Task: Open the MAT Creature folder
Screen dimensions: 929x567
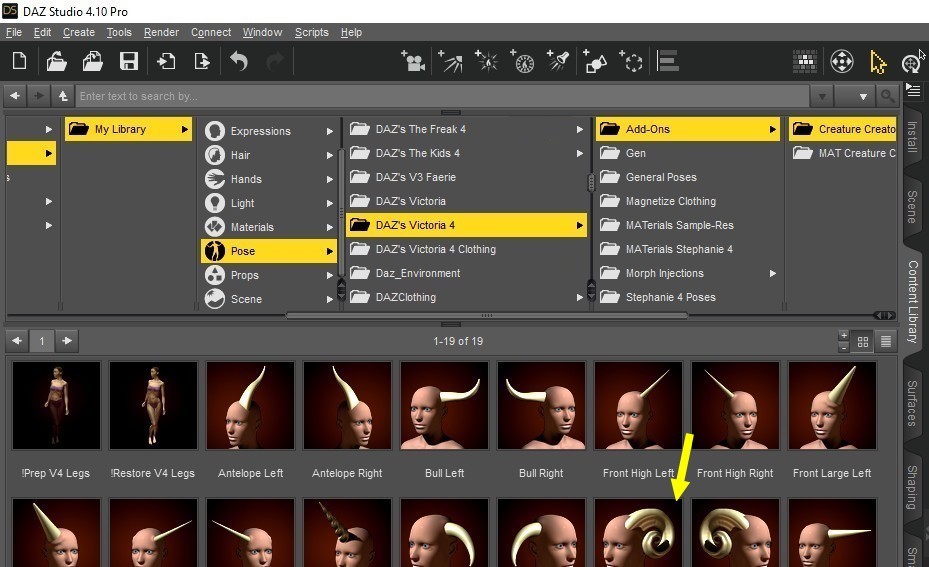Action: click(844, 153)
